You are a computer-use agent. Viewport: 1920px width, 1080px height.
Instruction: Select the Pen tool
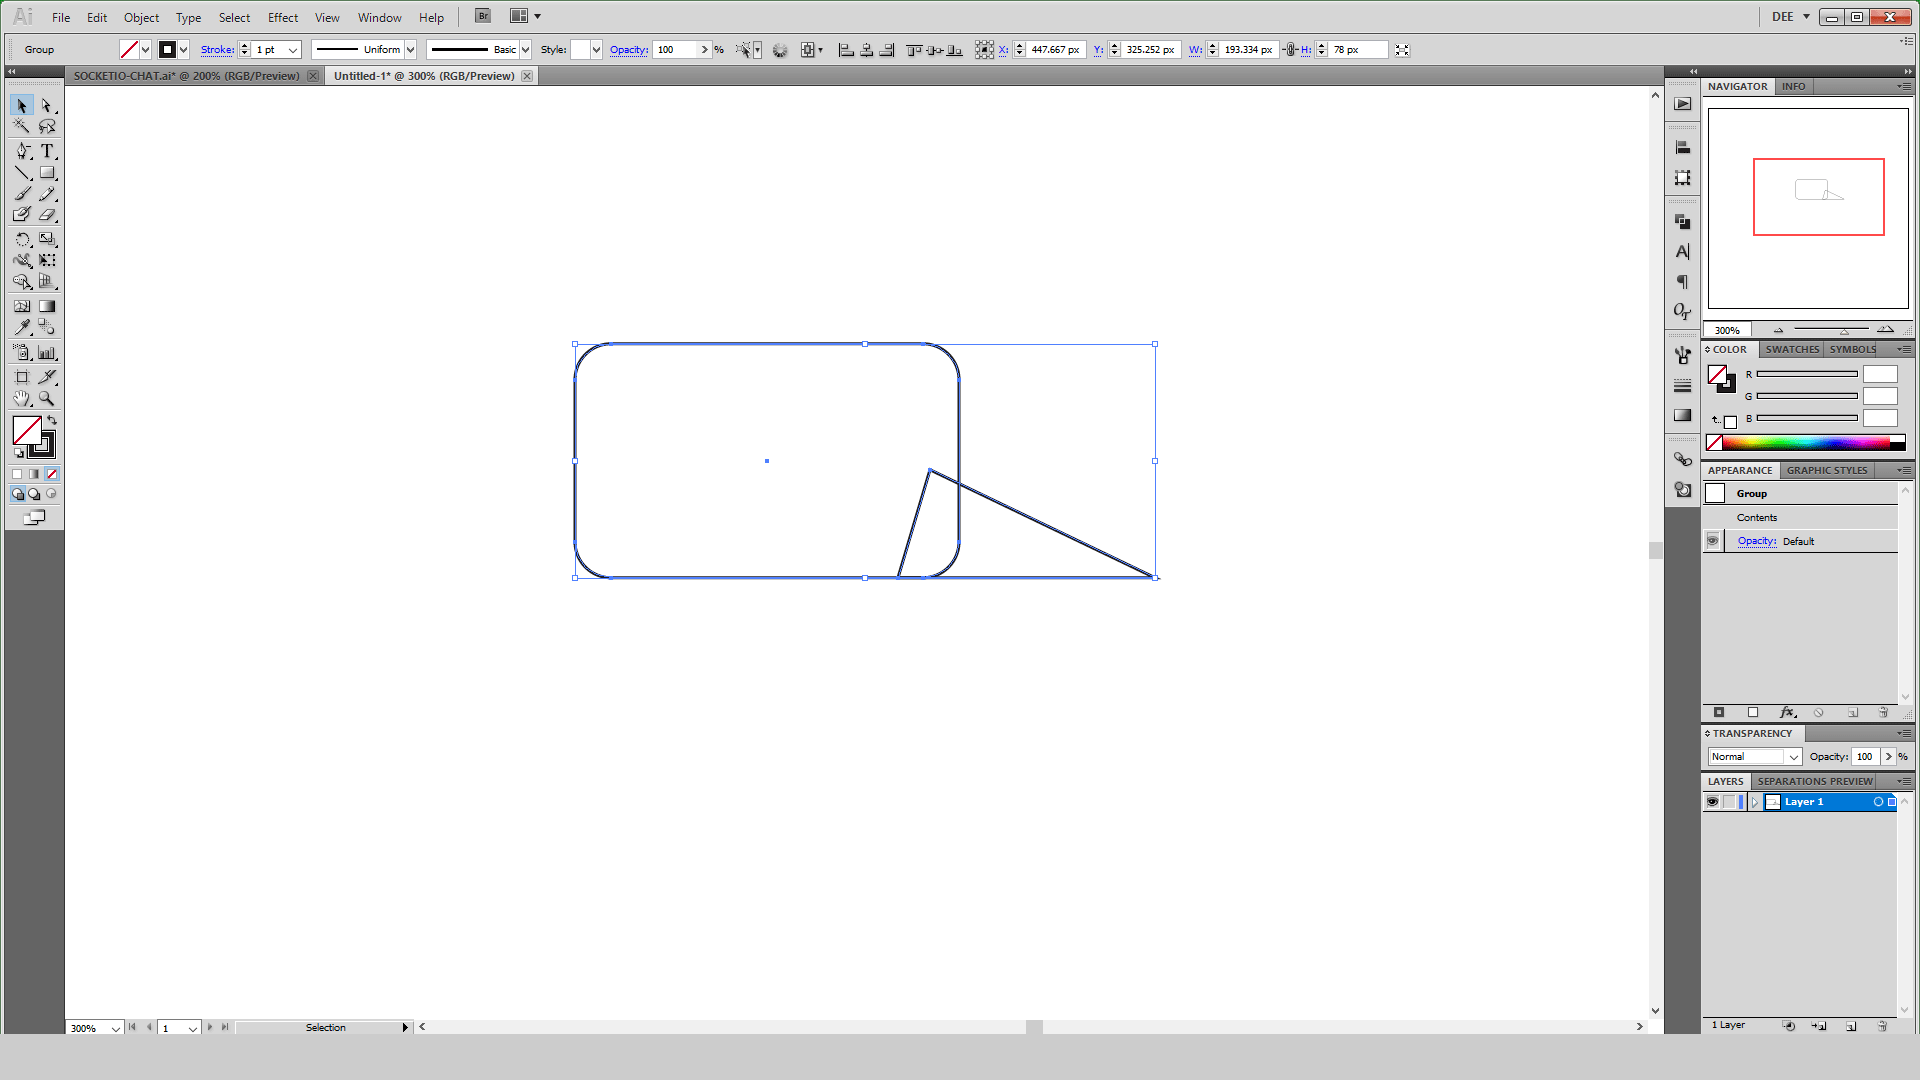pyautogui.click(x=22, y=151)
